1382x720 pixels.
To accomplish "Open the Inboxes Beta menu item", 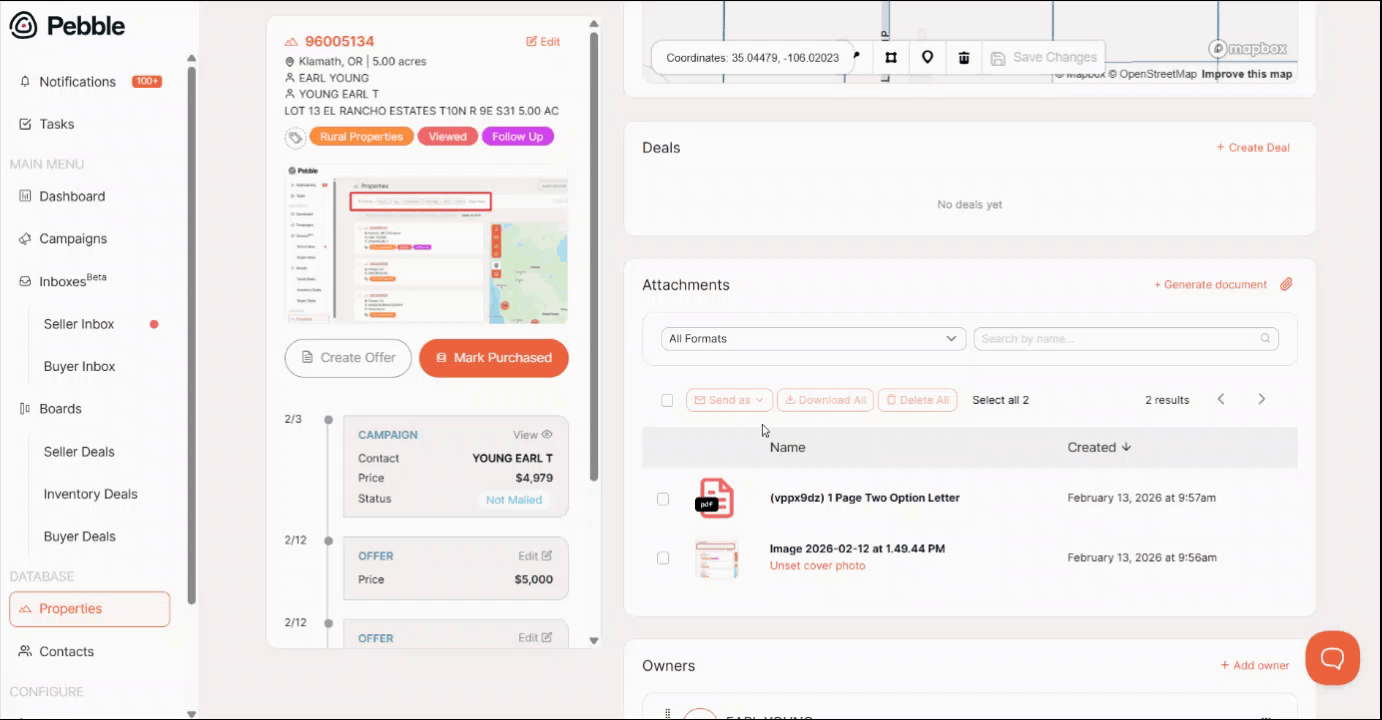I will (x=73, y=281).
